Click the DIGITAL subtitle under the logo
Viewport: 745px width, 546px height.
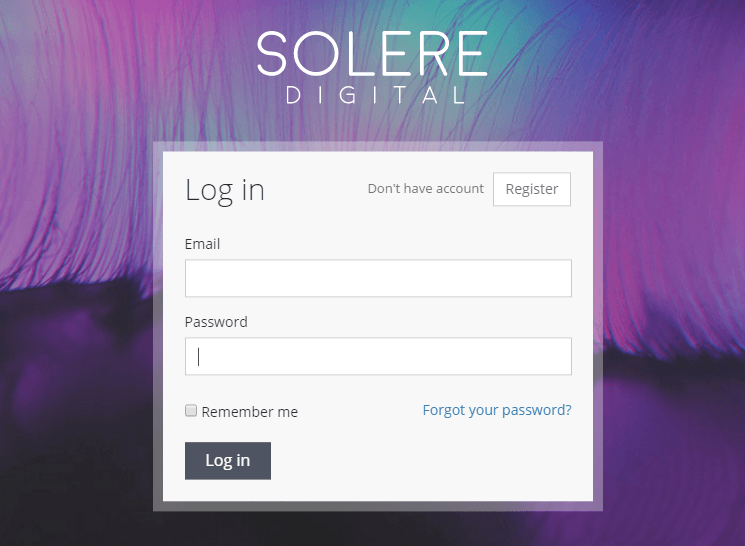(375, 96)
